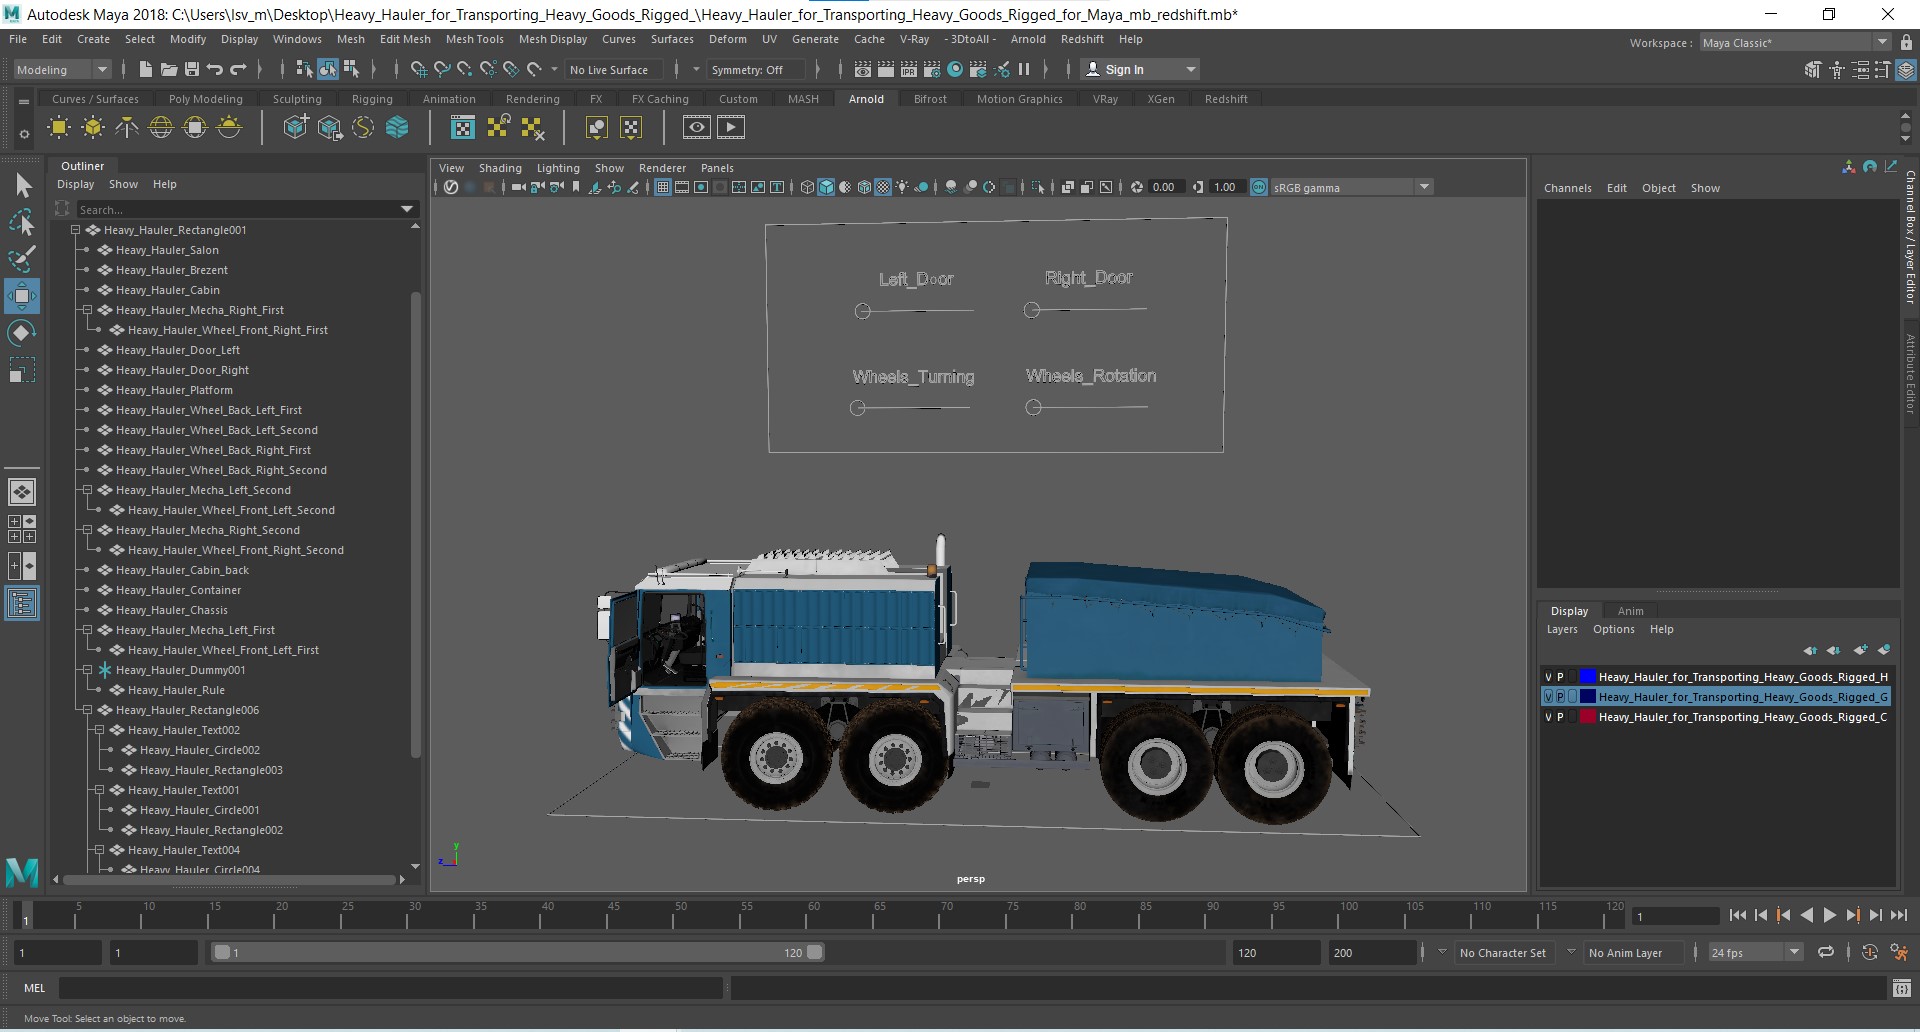This screenshot has height=1032, width=1920.
Task: Toggle Script Editor button at command line
Action: coord(1901,988)
